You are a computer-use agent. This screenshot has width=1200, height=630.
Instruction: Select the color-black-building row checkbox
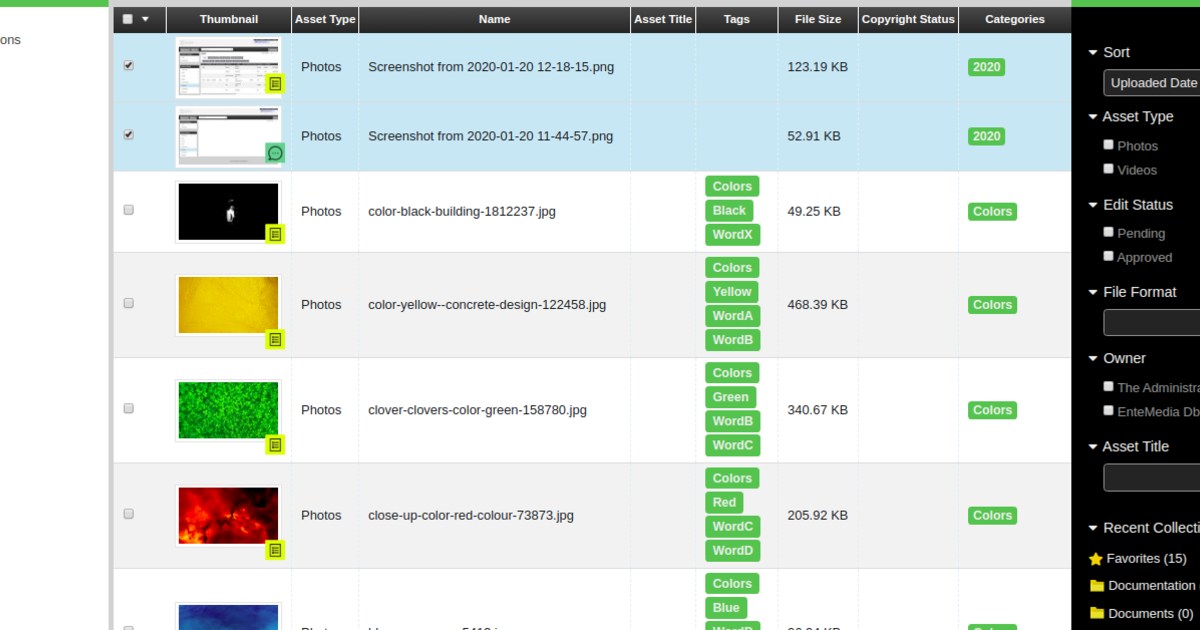[128, 210]
